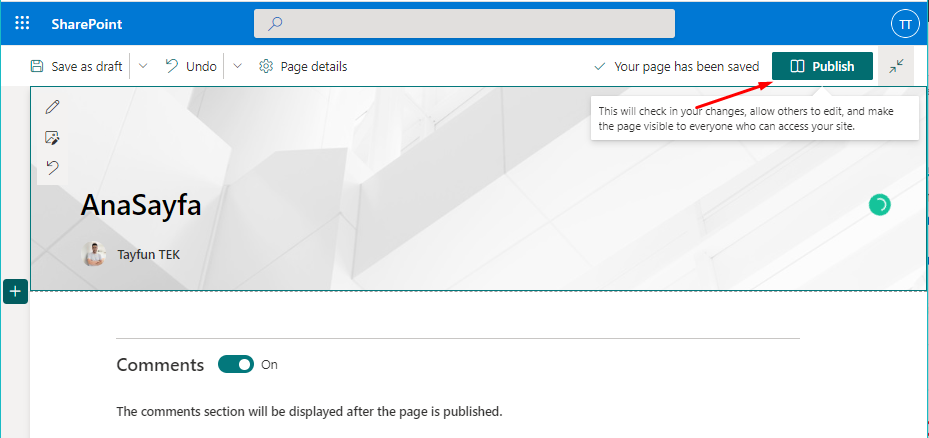Add a new section with plus button
Viewport: 929px width, 438px height.
pos(16,291)
